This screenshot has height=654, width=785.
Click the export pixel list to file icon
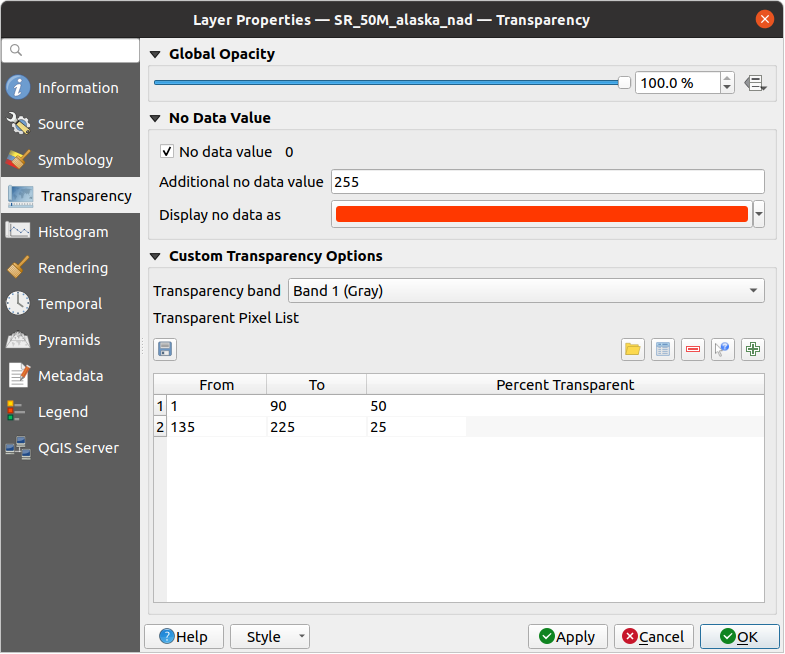pyautogui.click(x=165, y=349)
